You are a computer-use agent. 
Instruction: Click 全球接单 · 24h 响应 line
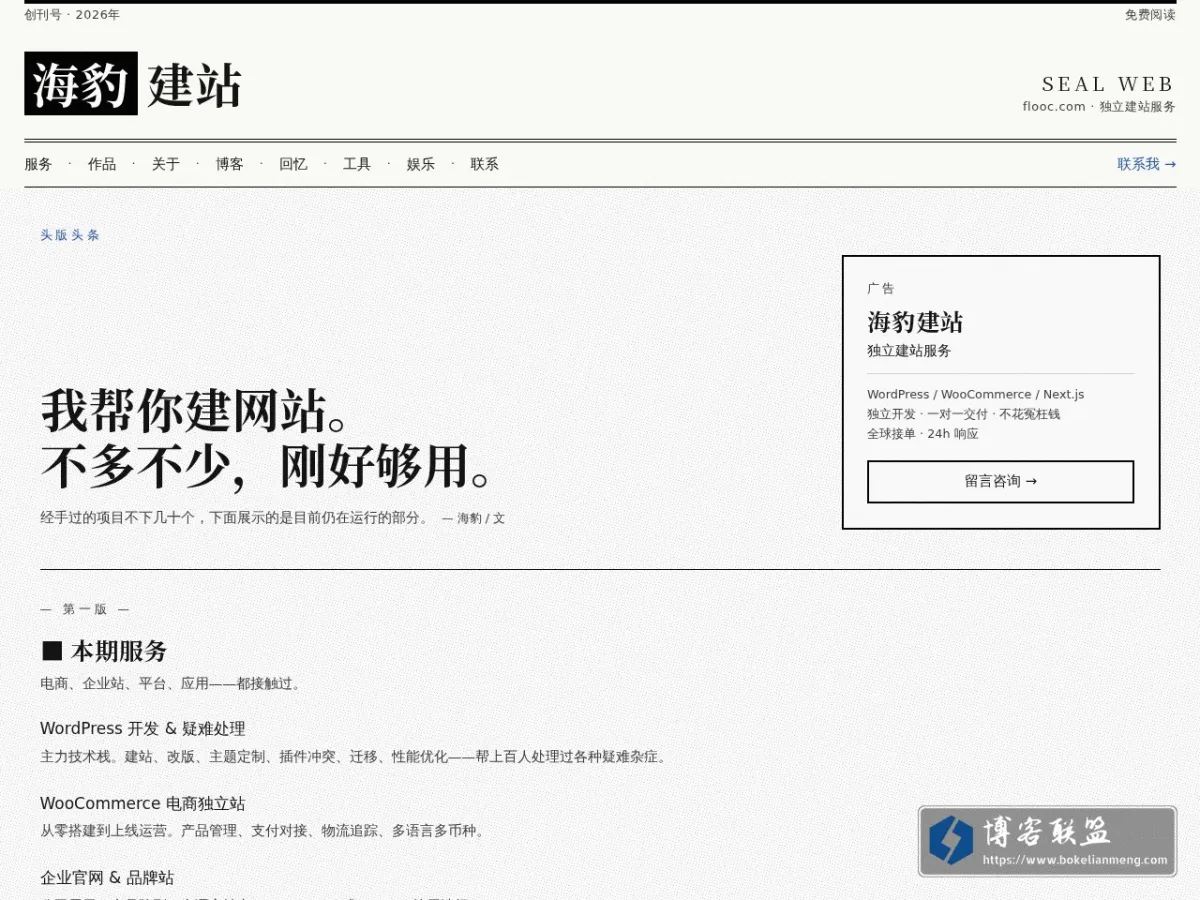(x=923, y=434)
